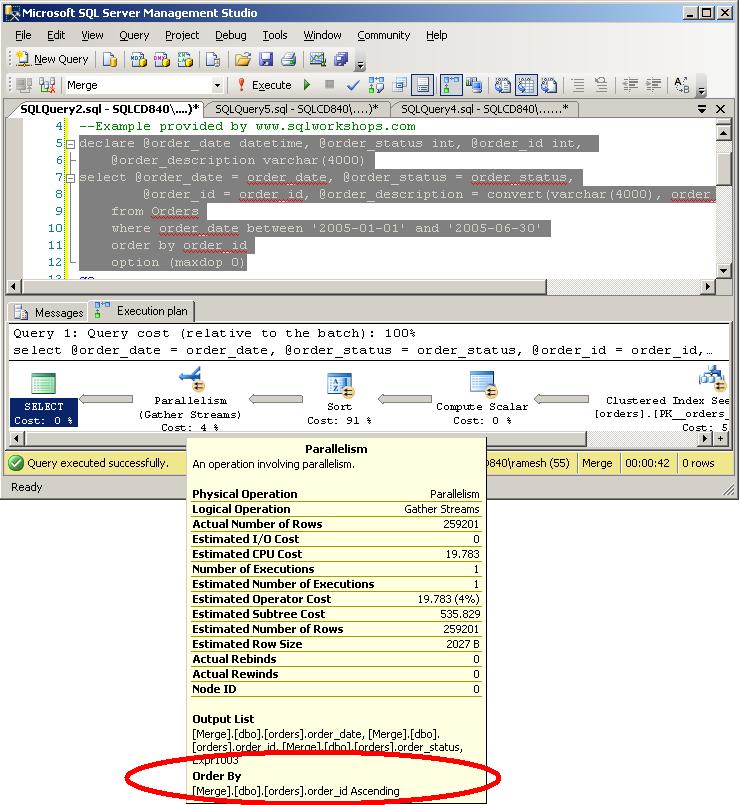Open the Window menu
Screen dimensions: 740x805
click(x=322, y=35)
